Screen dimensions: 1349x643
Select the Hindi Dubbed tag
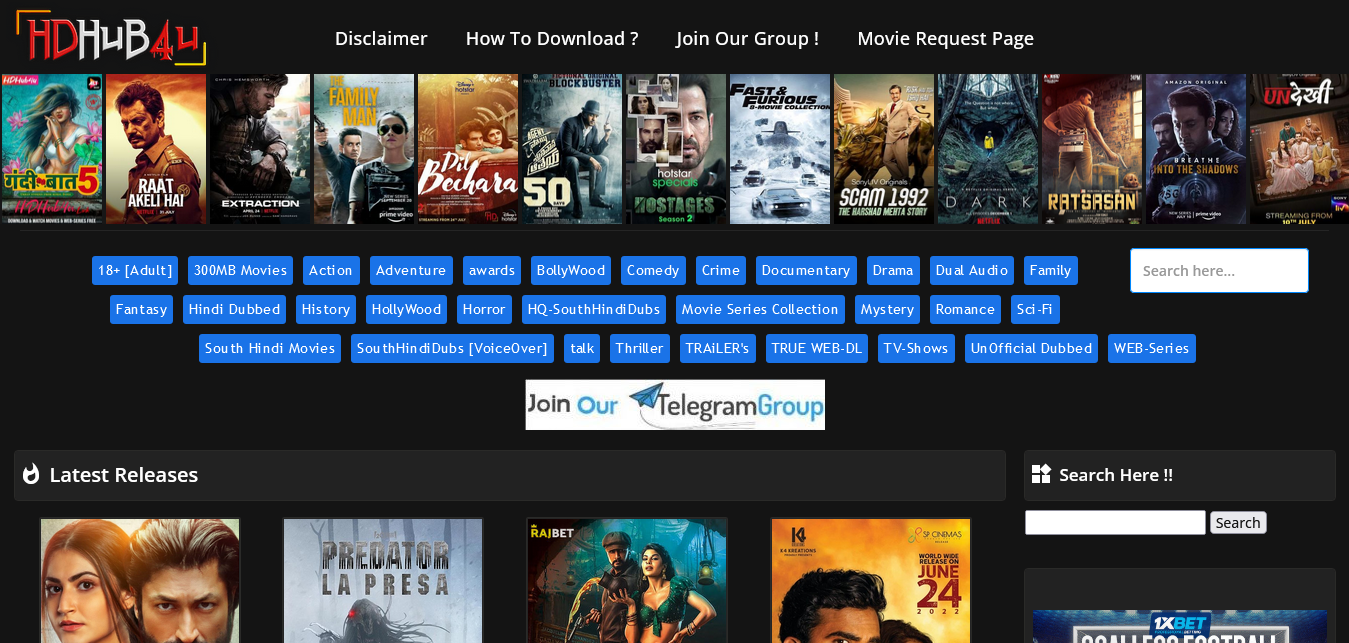click(x=234, y=309)
